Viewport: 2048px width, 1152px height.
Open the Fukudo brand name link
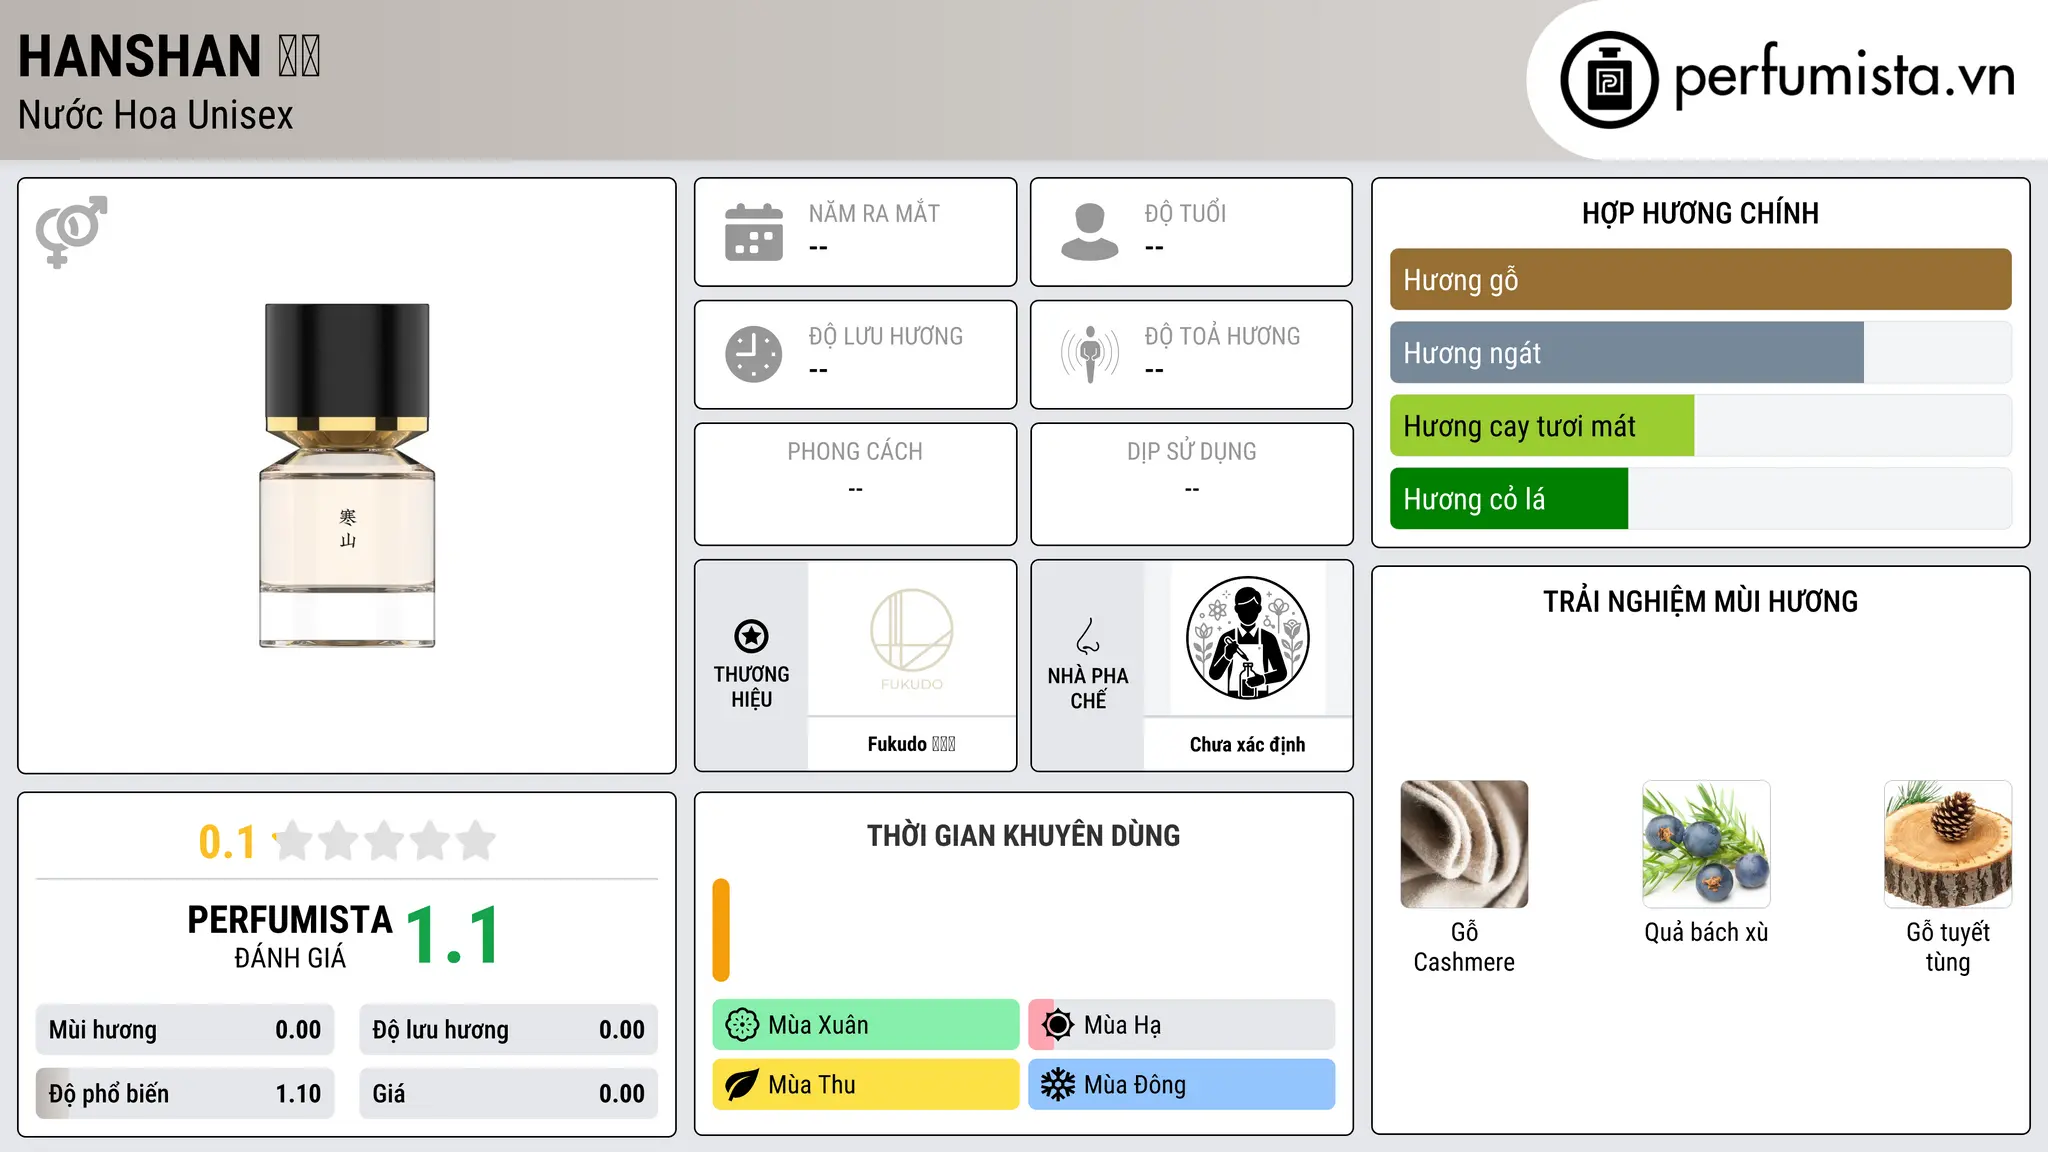tap(912, 744)
